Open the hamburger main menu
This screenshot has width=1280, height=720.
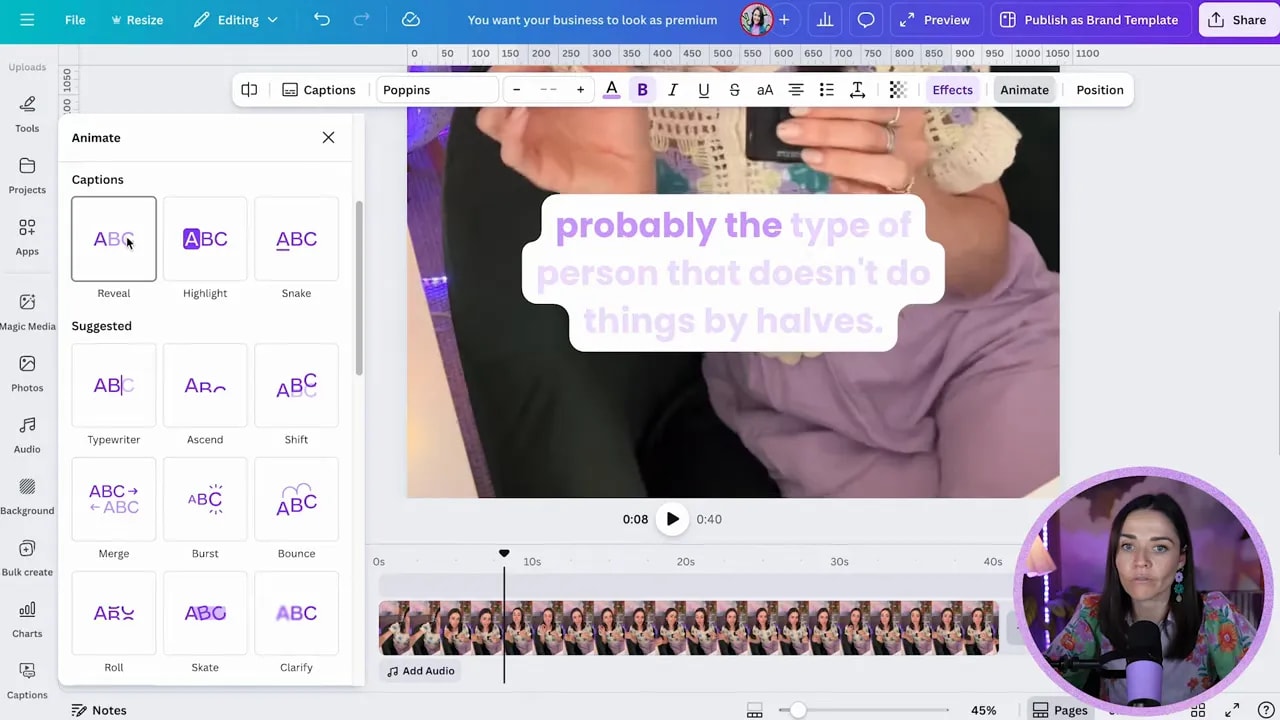click(x=27, y=20)
